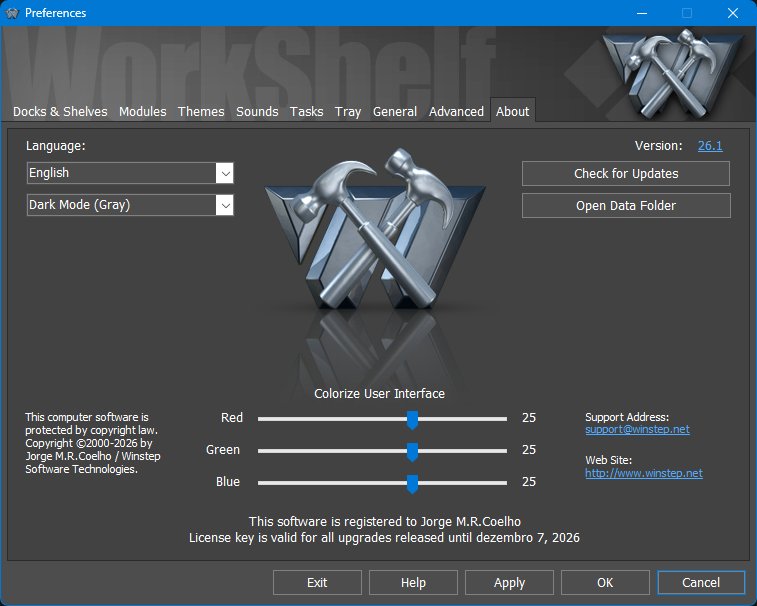The image size is (757, 606).
Task: Show the Advanced tab
Action: tap(456, 112)
